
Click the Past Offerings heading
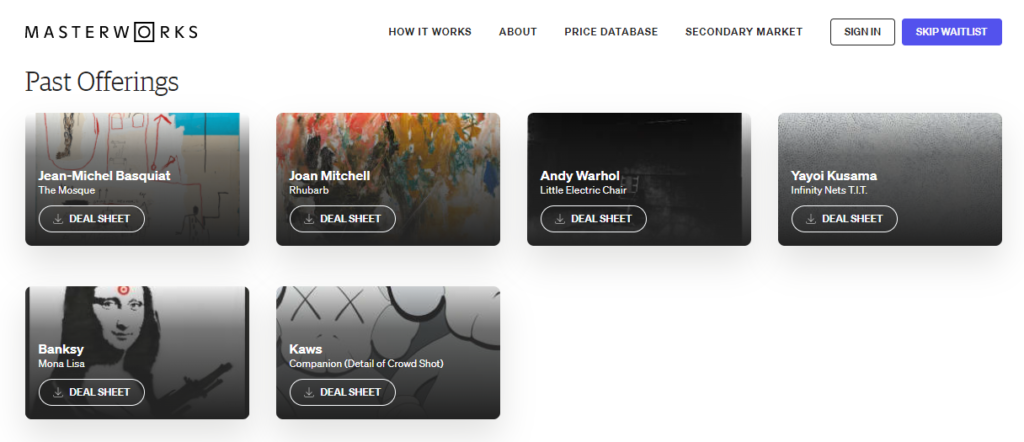tap(102, 82)
